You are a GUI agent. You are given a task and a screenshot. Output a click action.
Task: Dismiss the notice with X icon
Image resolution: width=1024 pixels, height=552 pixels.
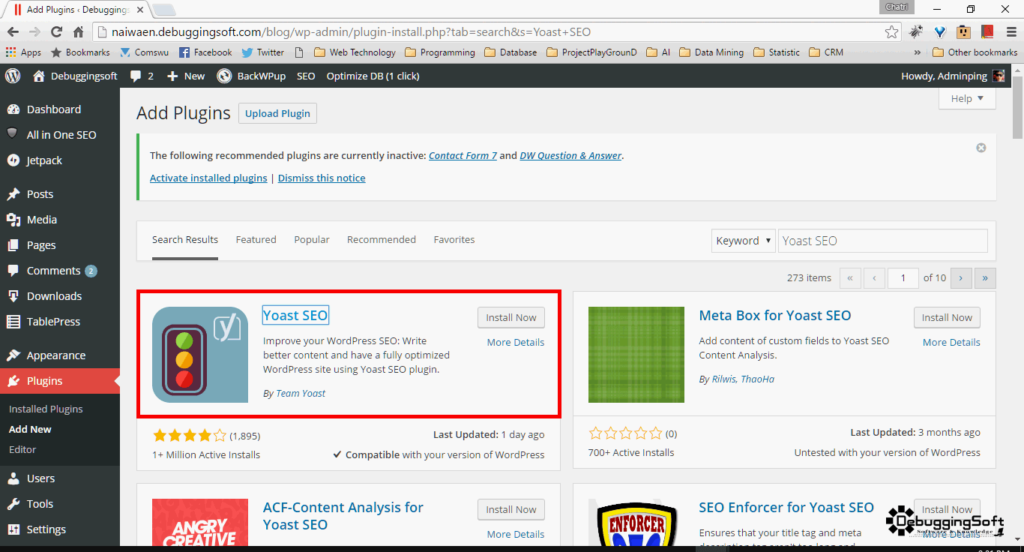tap(981, 148)
